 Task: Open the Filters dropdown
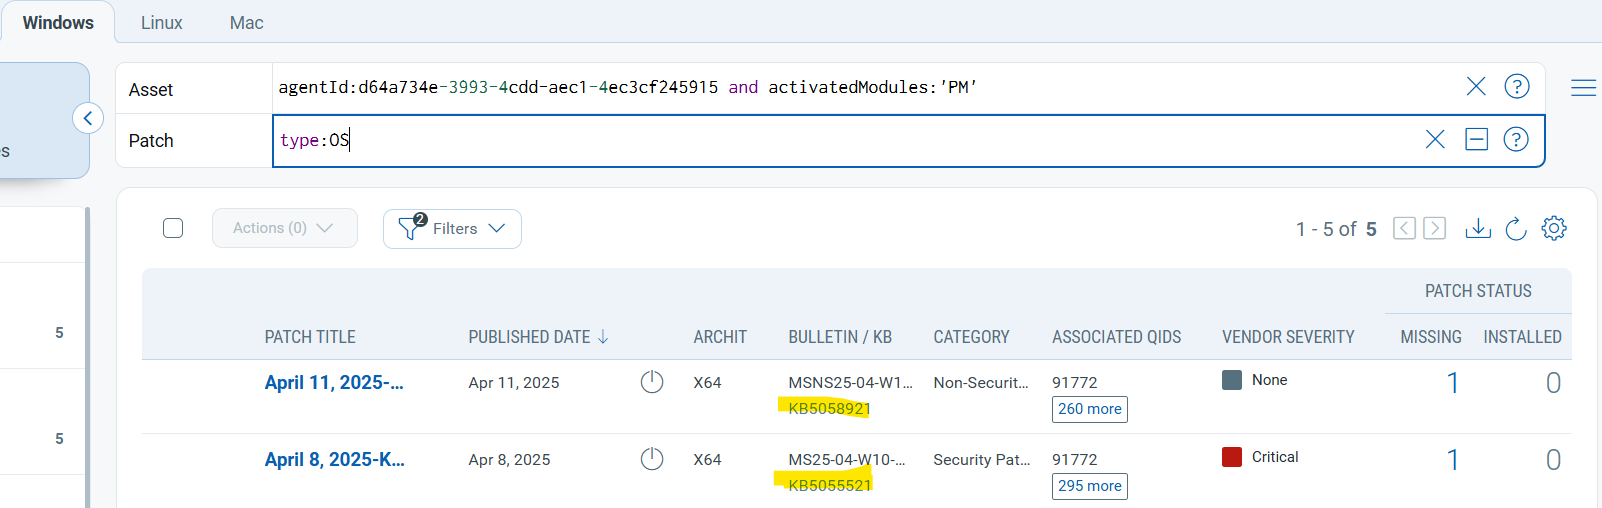452,229
